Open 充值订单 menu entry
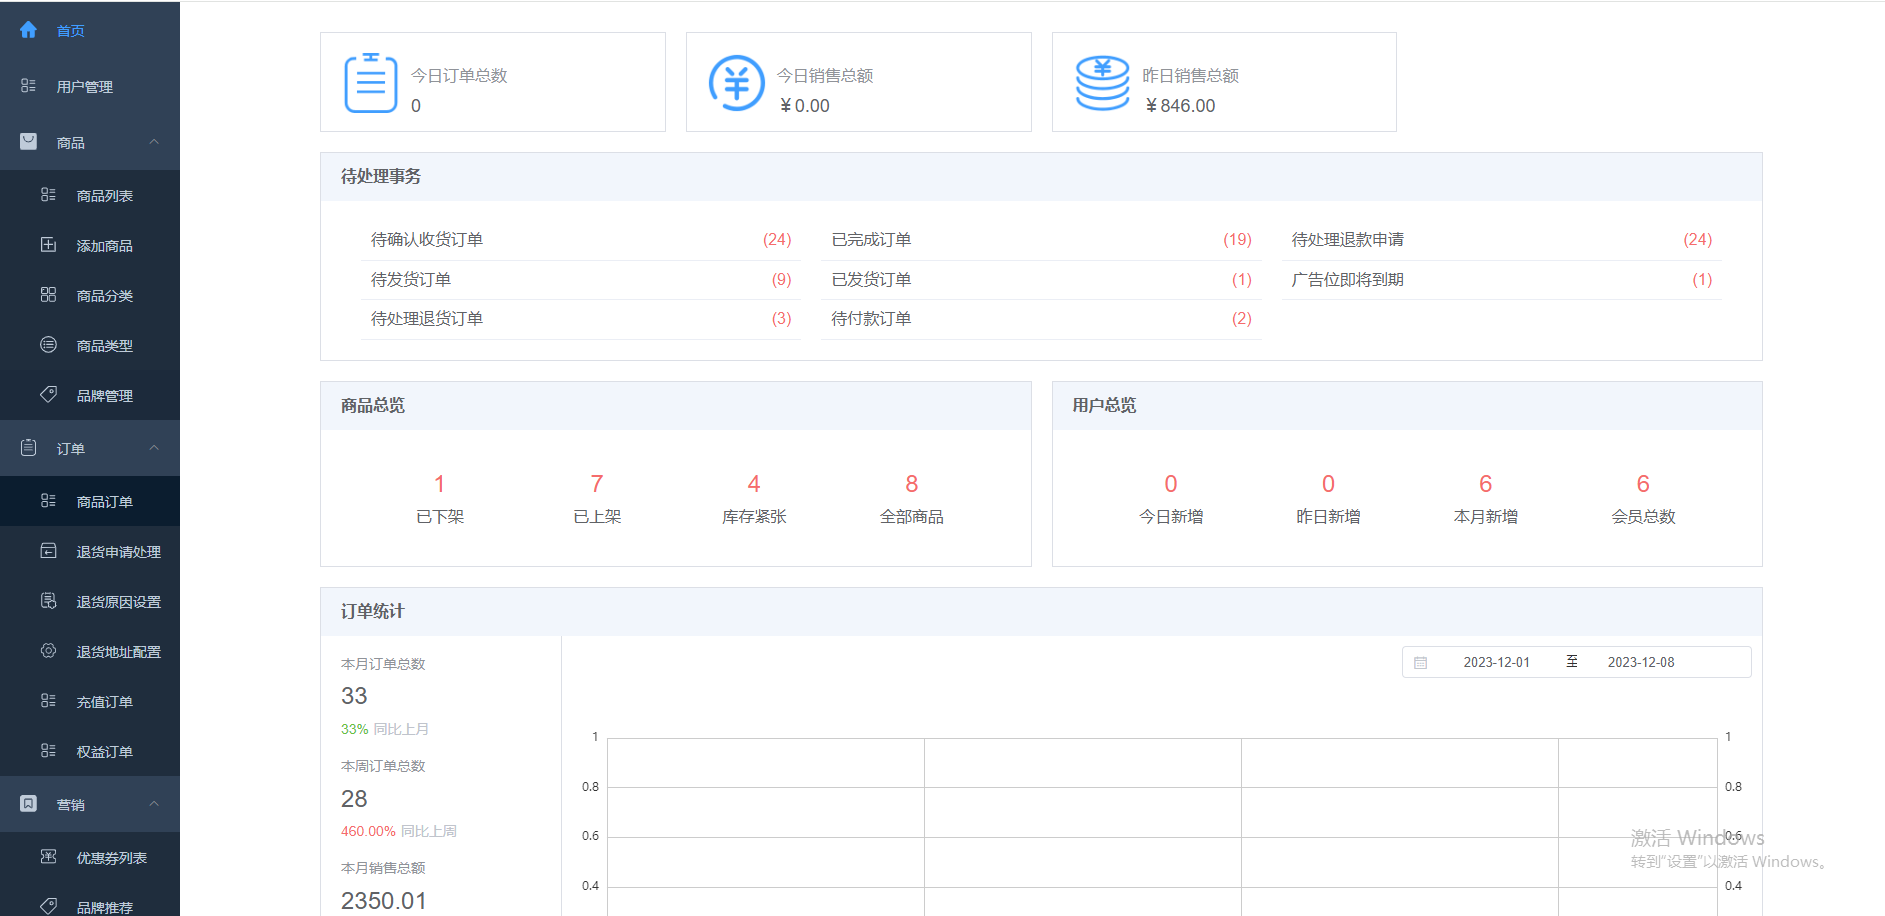Viewport: 1885px width, 916px height. click(x=90, y=701)
